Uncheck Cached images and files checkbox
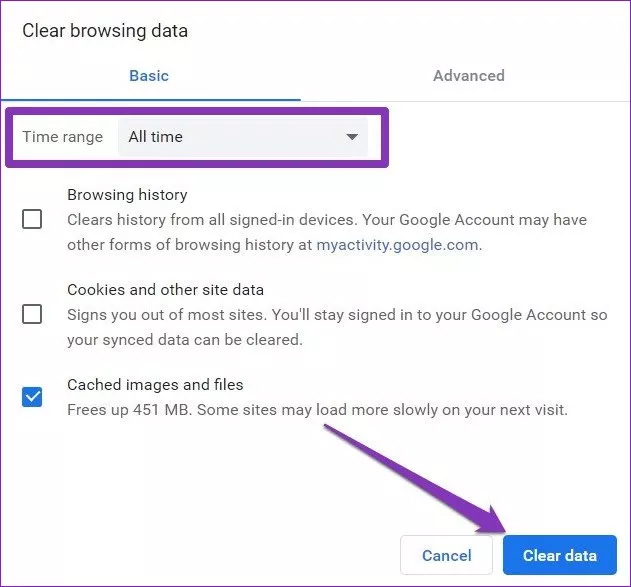The height and width of the screenshot is (587, 631). (32, 397)
